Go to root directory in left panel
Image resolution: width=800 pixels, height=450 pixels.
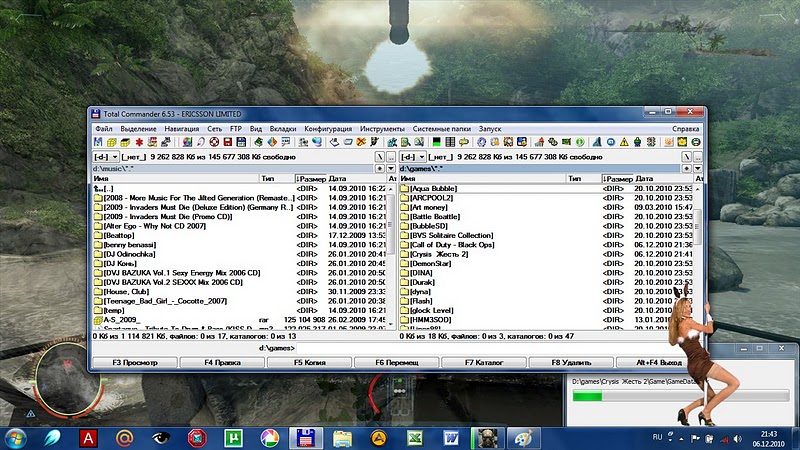click(x=379, y=157)
